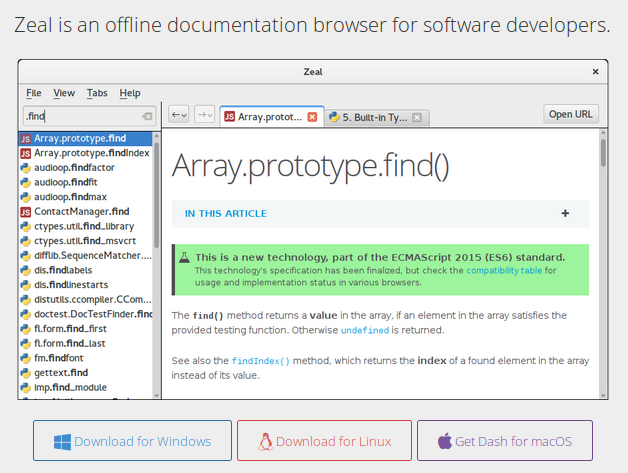Close the Array.protot... tab using its X
This screenshot has height=473, width=628.
[x=312, y=117]
